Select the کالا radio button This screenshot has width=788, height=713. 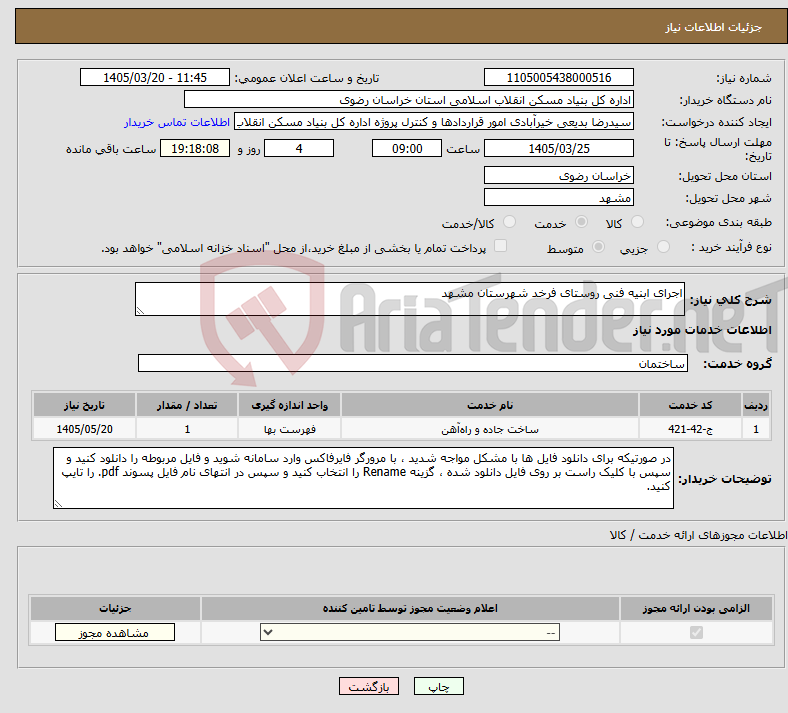[637, 222]
